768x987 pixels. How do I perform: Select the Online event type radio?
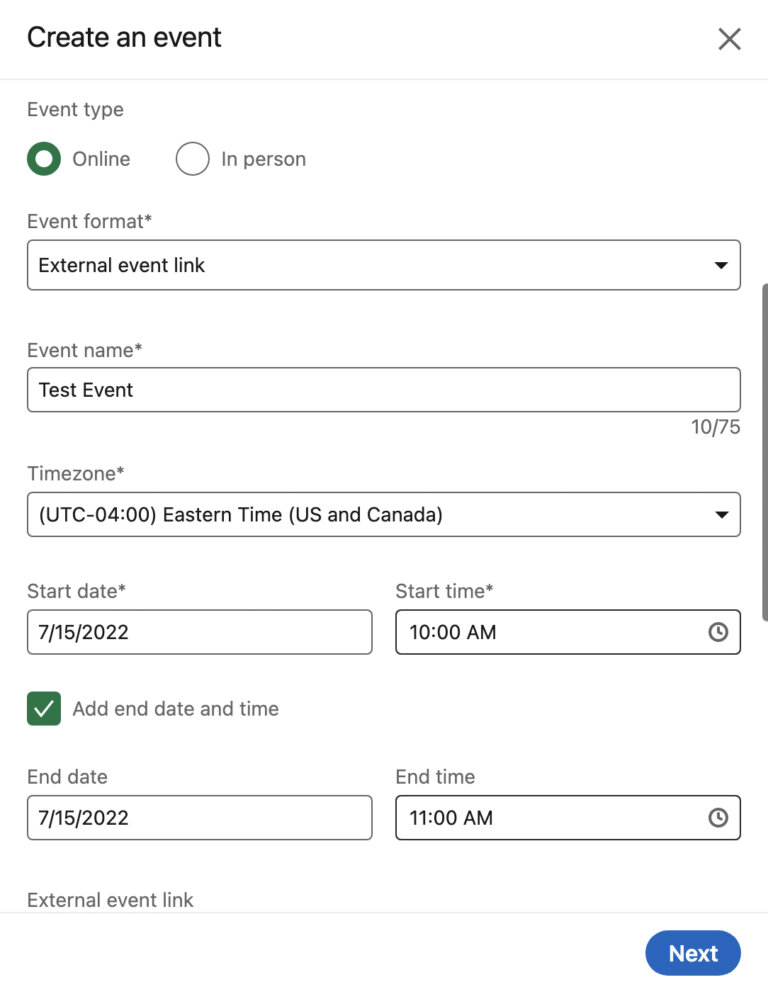[x=44, y=159]
